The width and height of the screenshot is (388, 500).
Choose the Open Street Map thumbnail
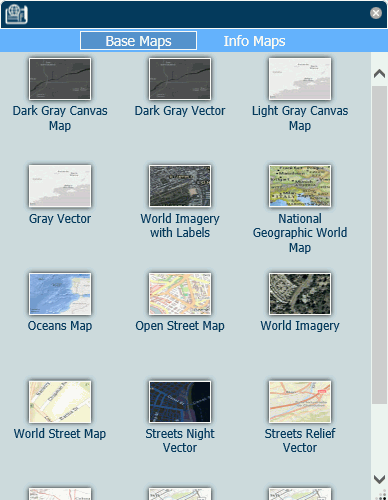click(x=180, y=294)
